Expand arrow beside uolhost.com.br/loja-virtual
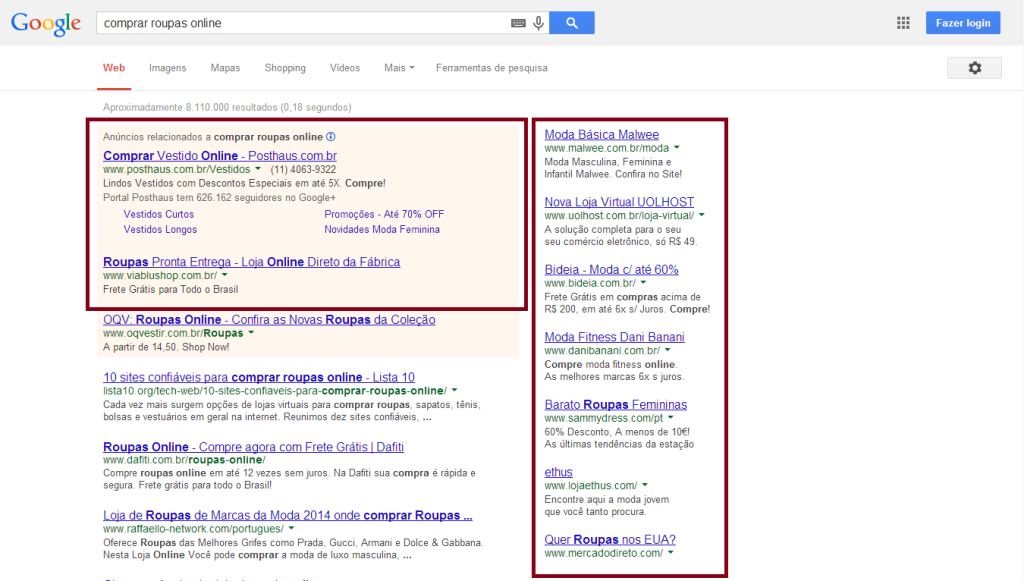Viewport: 1024px width, 581px height. (x=702, y=215)
